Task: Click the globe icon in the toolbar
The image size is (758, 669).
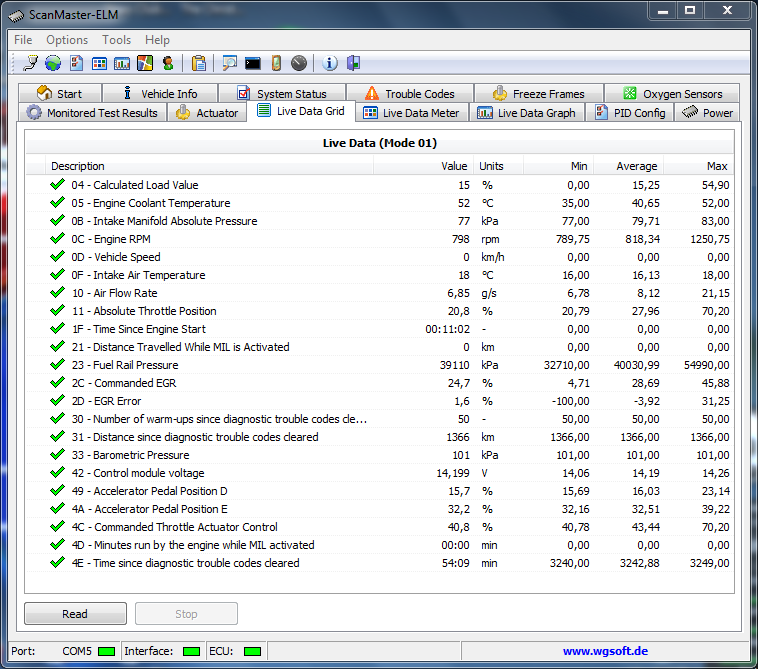Action: (x=52, y=63)
